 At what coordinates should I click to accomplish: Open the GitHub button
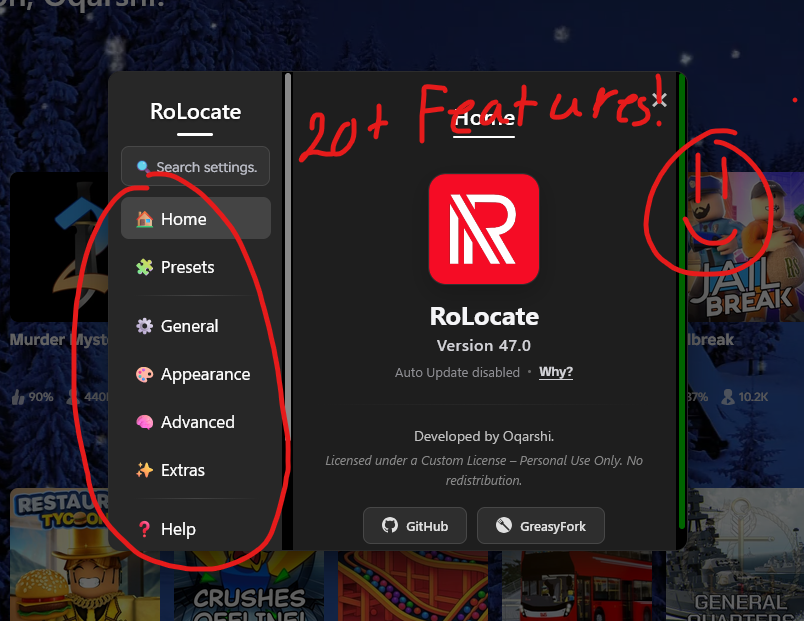pos(415,526)
